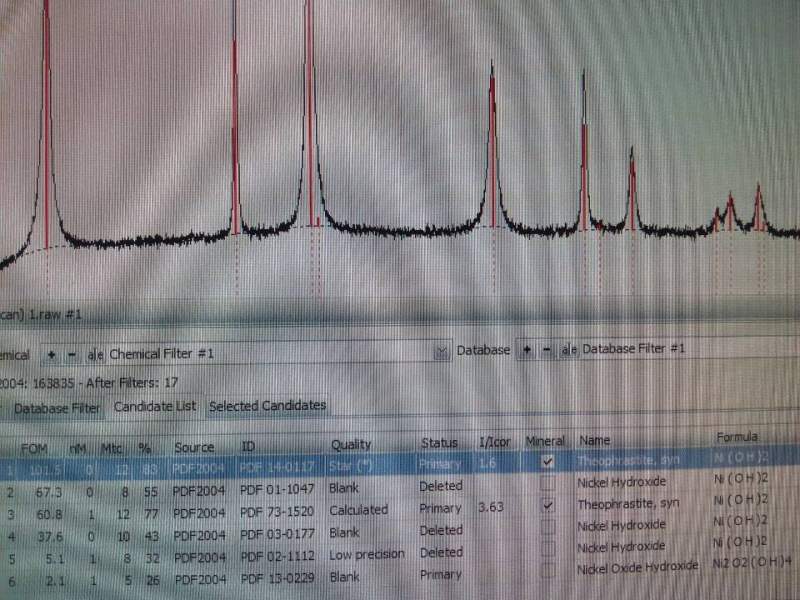
Task: Check Mineral box for PDF 03-0177 row
Action: pos(547,527)
